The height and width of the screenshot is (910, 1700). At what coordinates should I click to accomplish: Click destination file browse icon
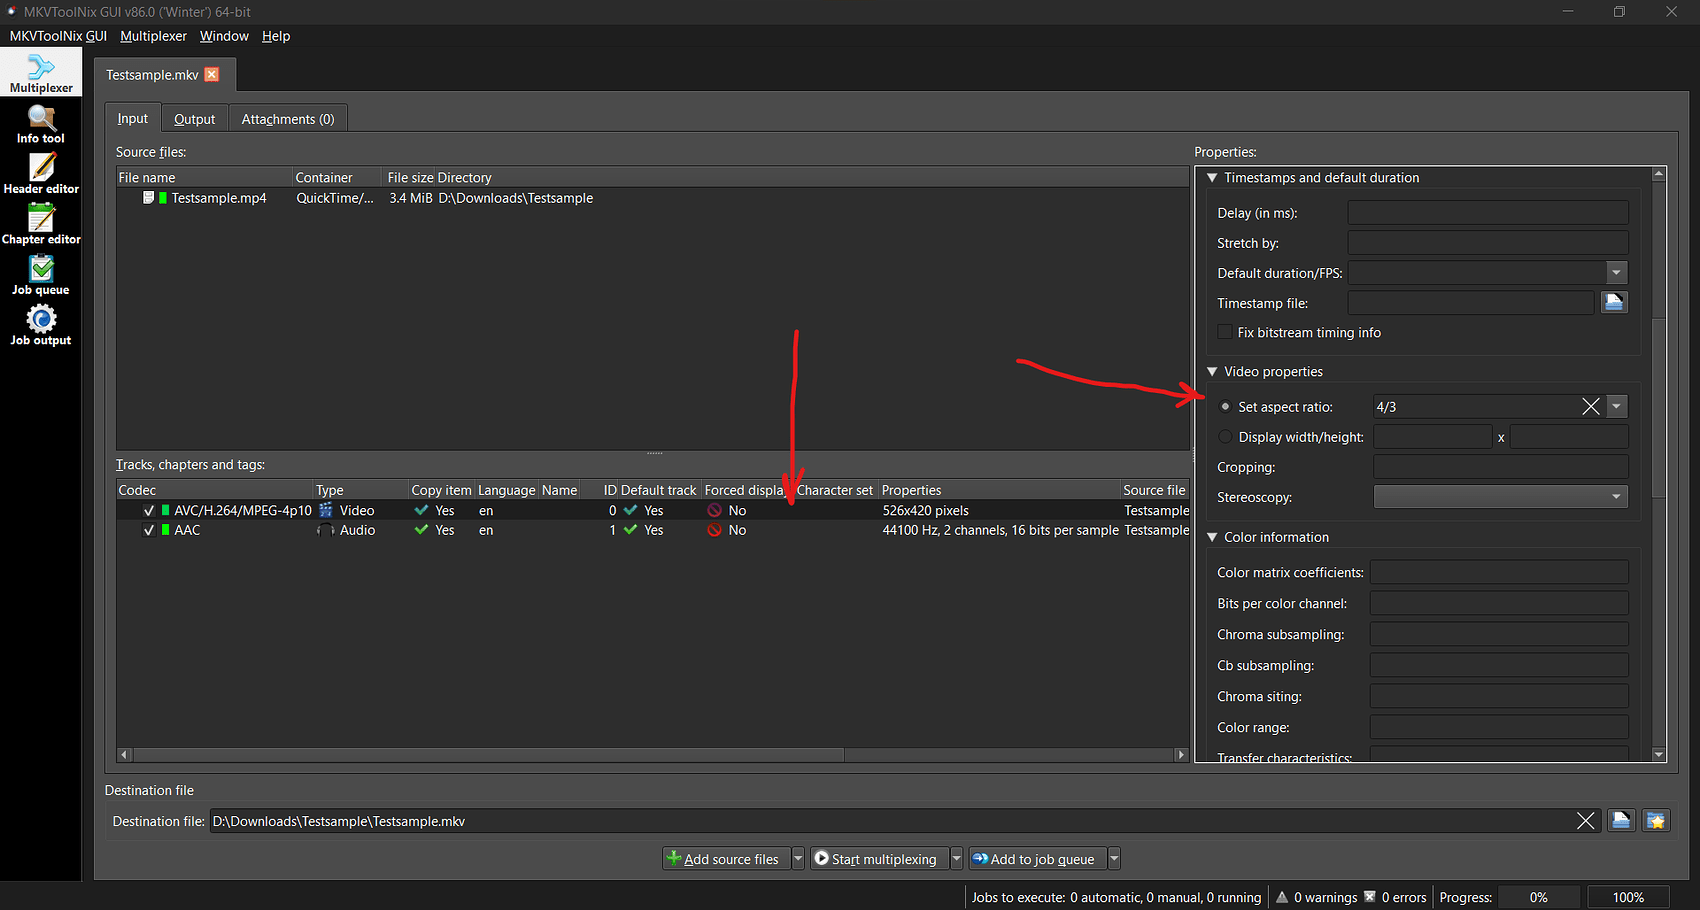click(x=1621, y=821)
